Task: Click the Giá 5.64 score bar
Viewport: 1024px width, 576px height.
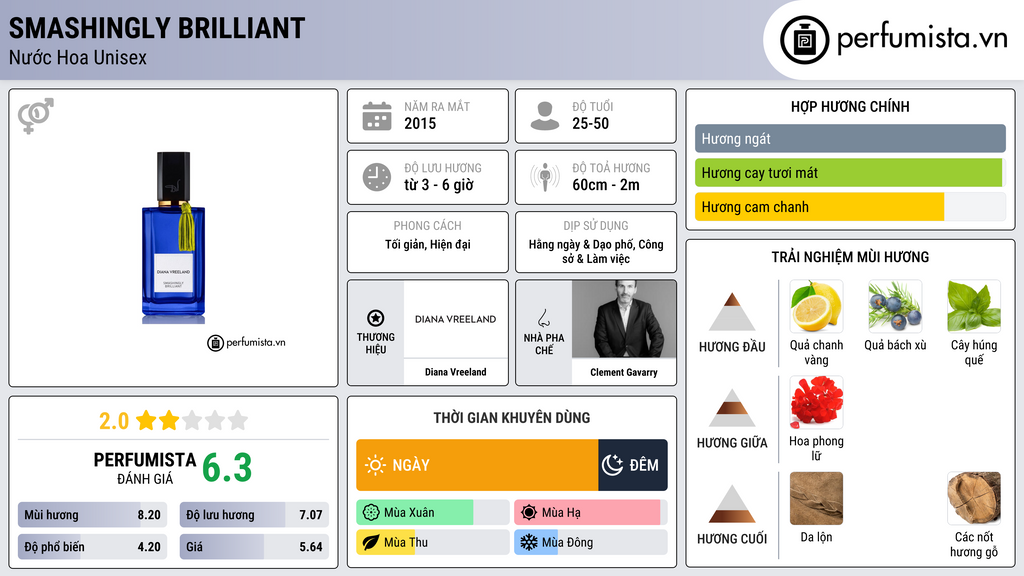Action: pos(255,547)
